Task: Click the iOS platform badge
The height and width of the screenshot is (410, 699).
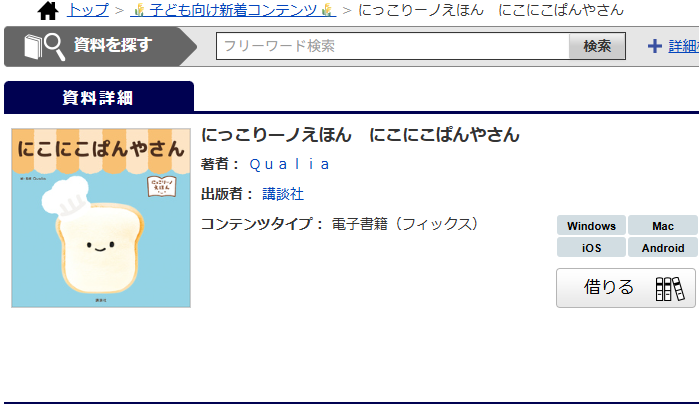Action: [591, 247]
